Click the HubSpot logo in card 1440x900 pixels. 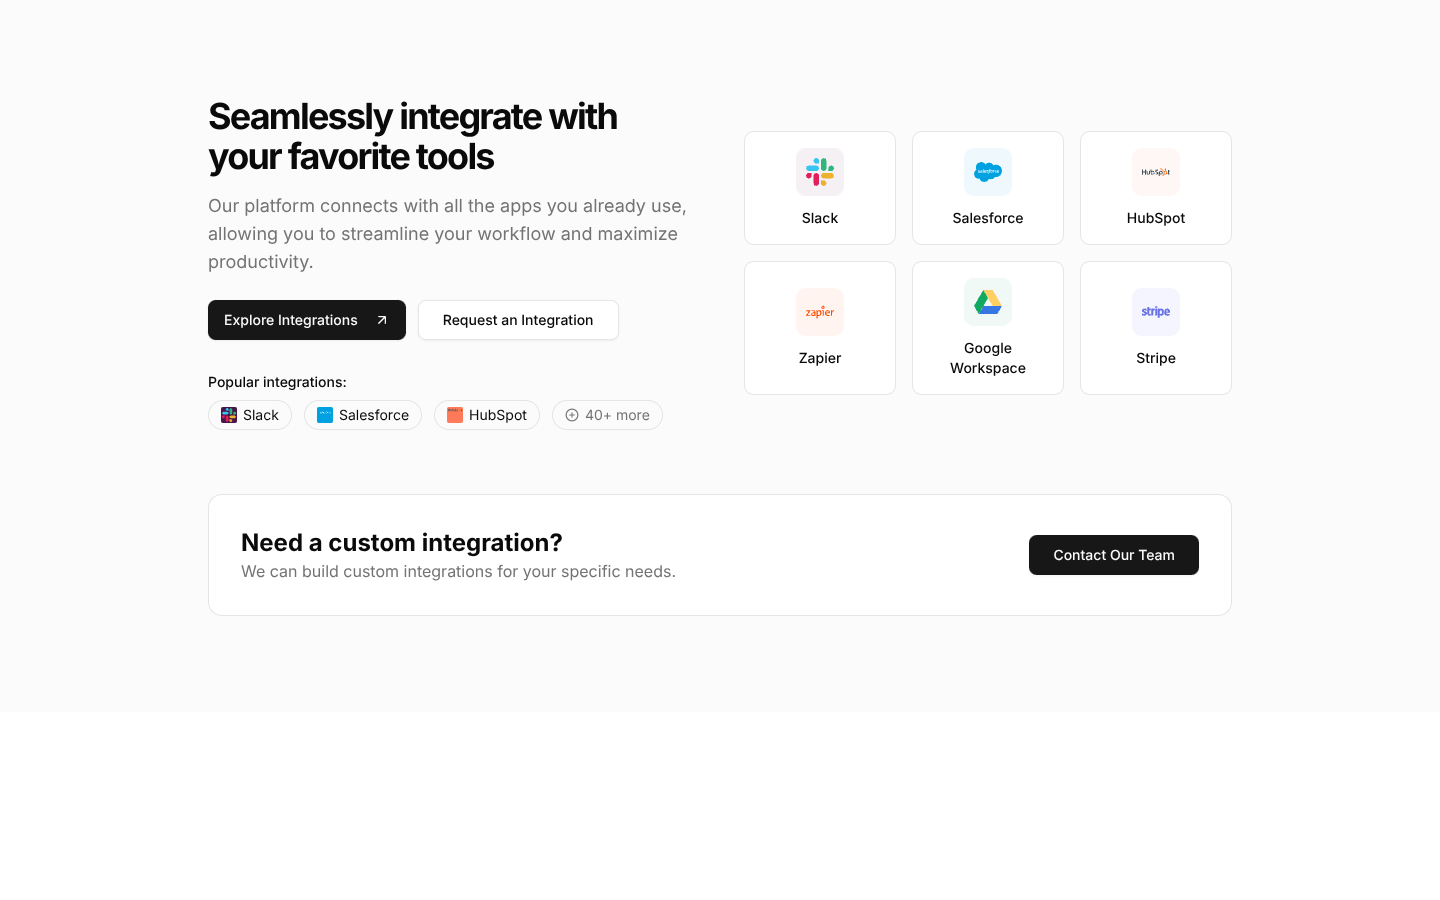coord(1156,172)
